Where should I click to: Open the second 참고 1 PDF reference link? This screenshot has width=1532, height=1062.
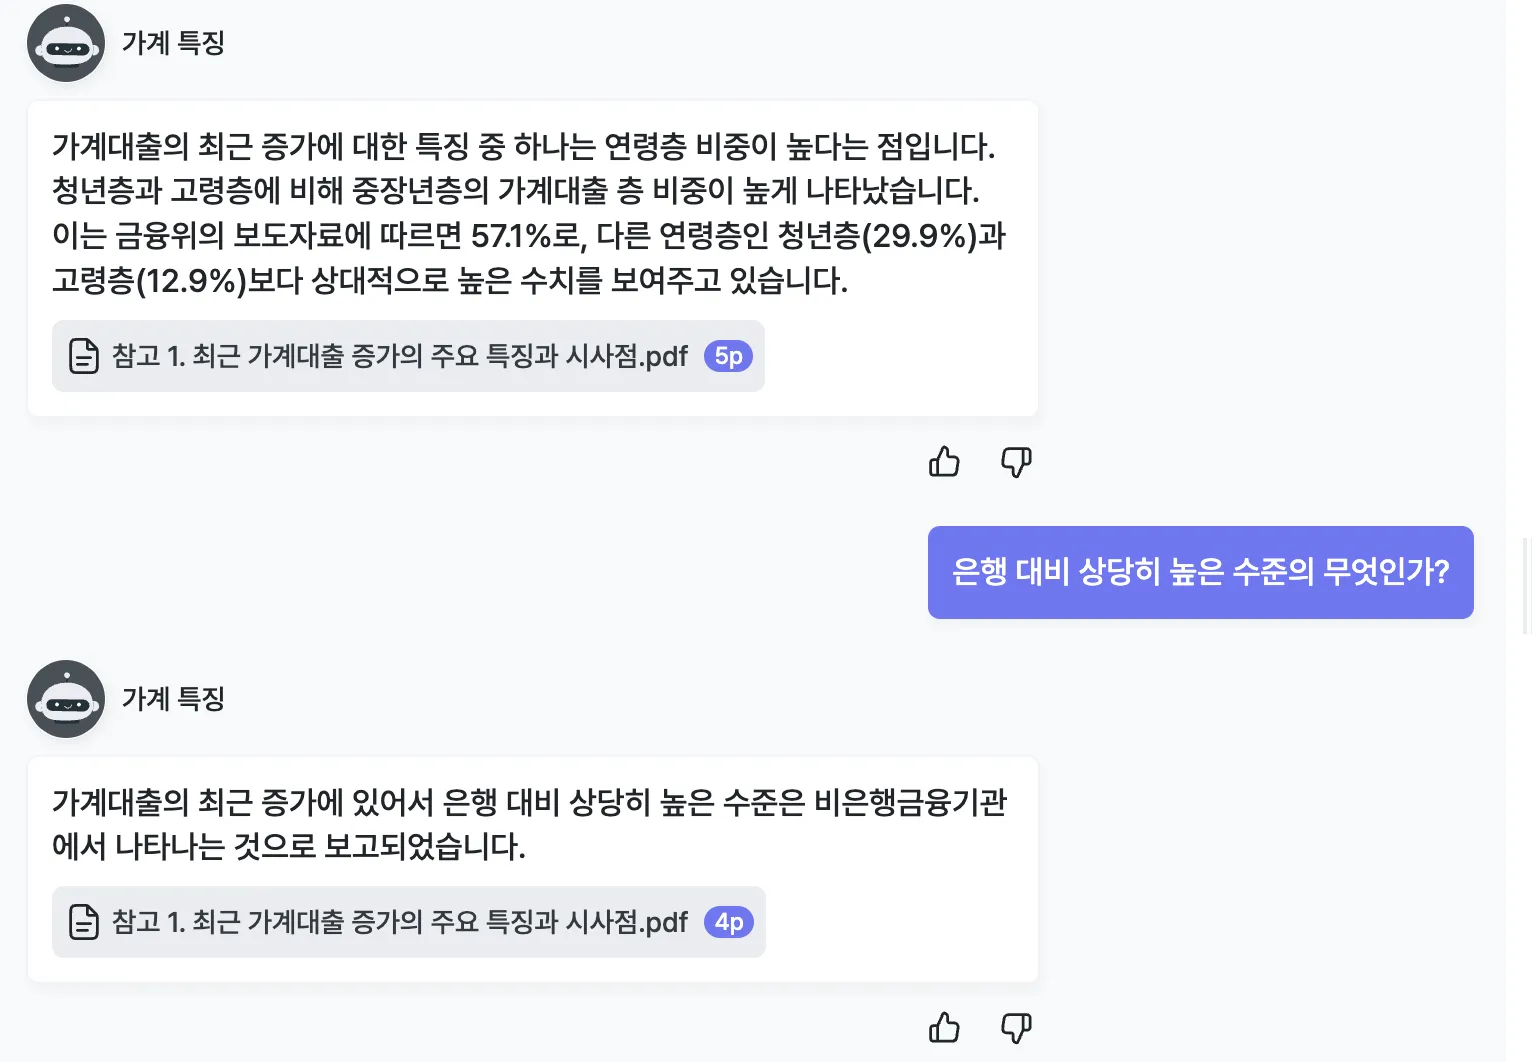(408, 922)
